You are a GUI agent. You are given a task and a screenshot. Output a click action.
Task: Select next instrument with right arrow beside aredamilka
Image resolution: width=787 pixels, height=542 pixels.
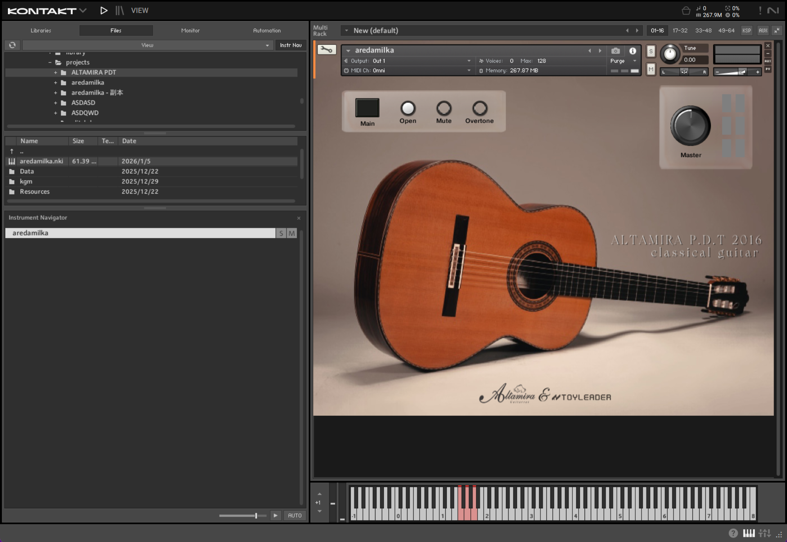[599, 51]
